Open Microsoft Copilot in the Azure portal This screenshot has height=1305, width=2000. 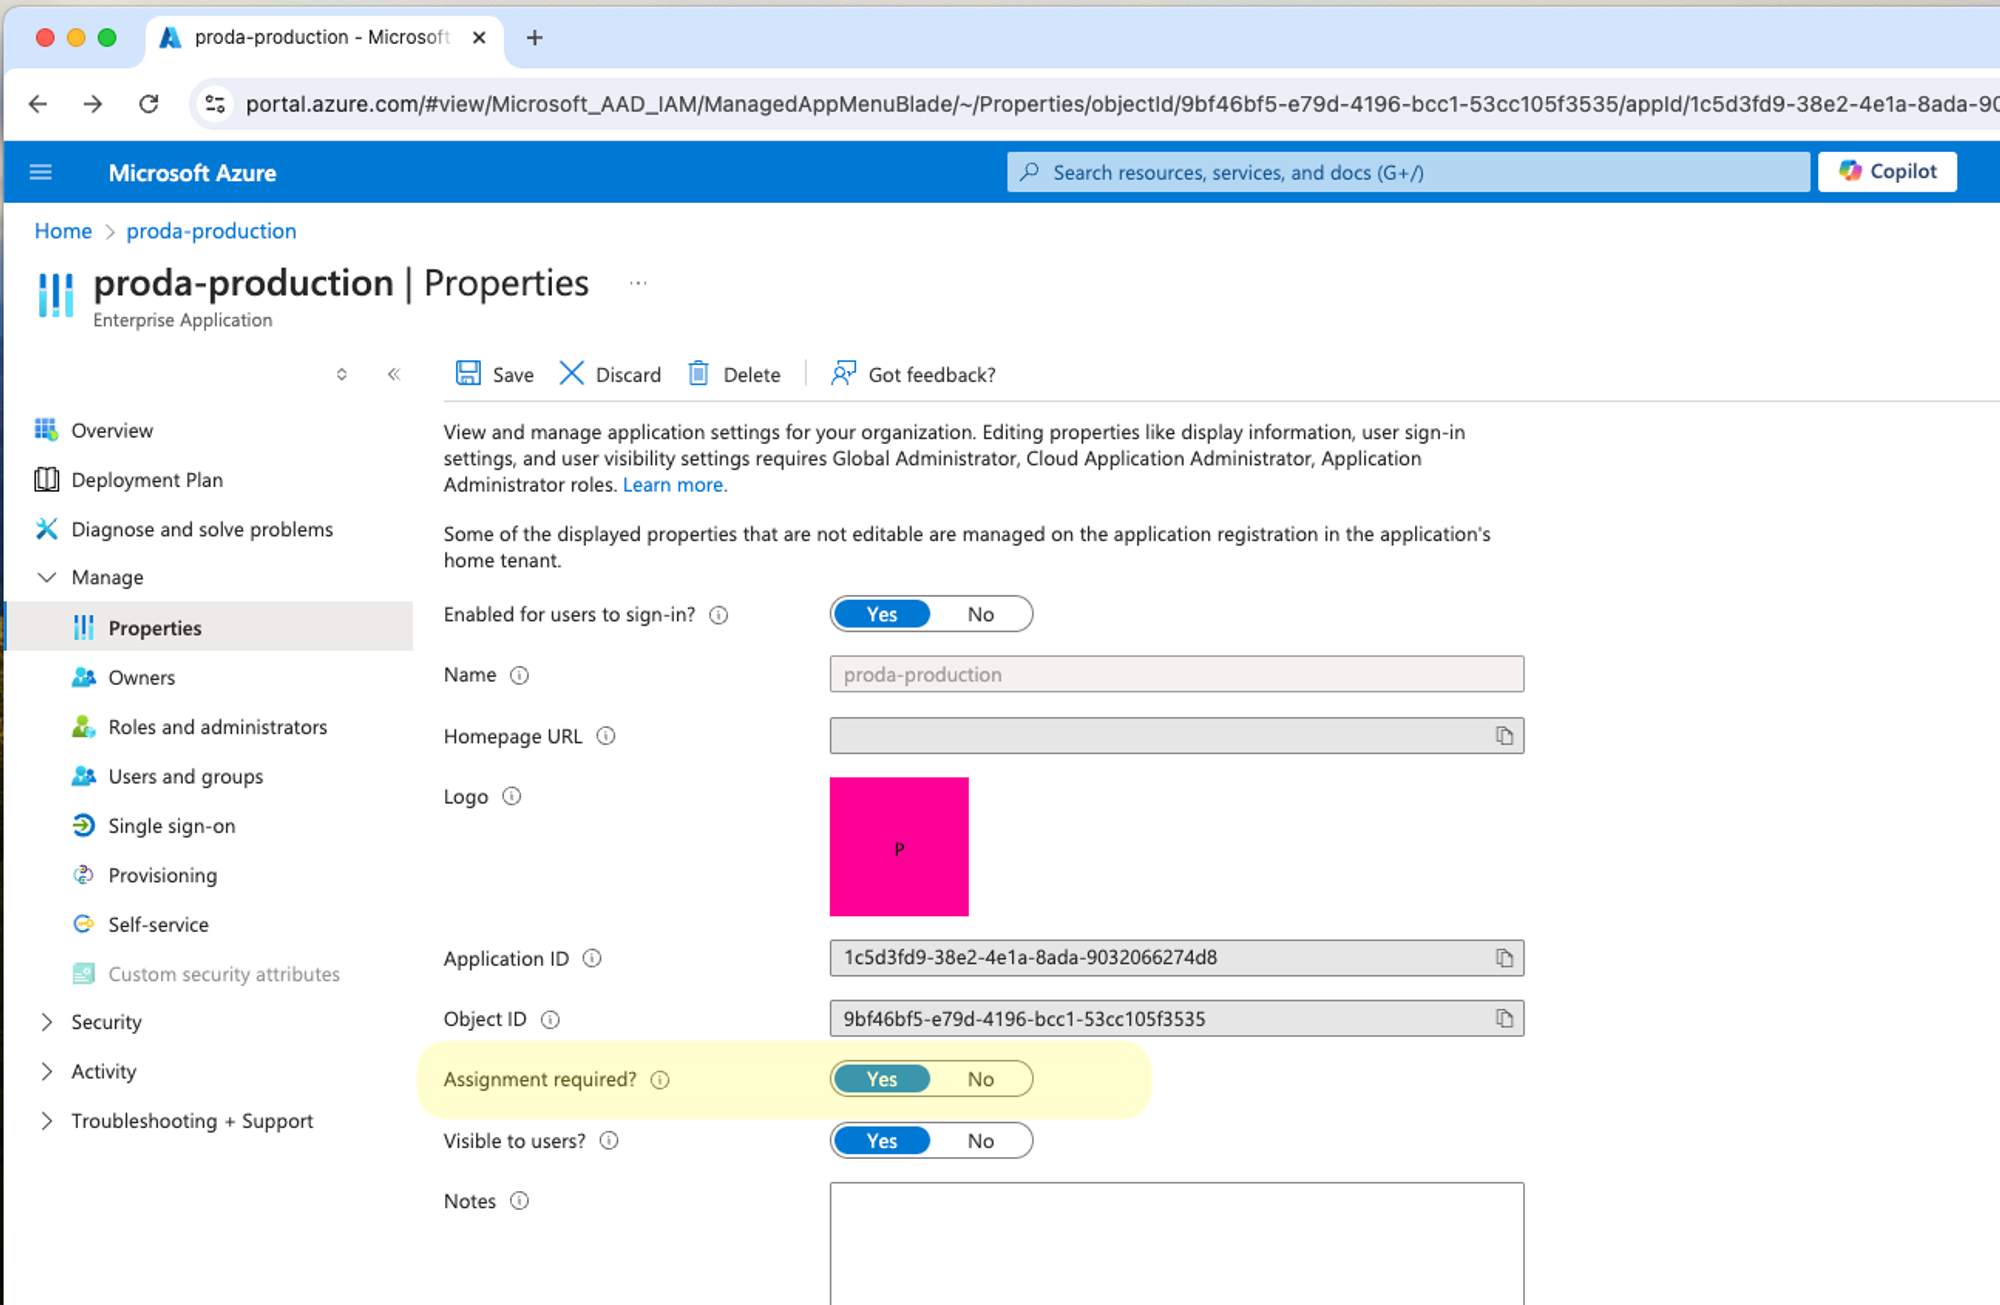pyautogui.click(x=1887, y=171)
